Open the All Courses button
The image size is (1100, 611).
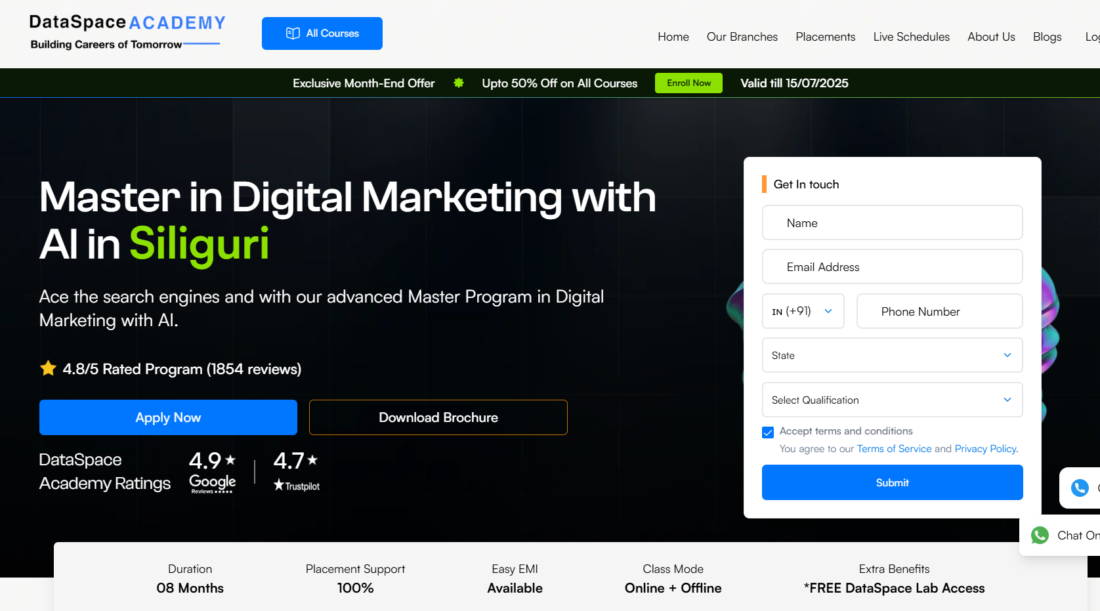(322, 33)
